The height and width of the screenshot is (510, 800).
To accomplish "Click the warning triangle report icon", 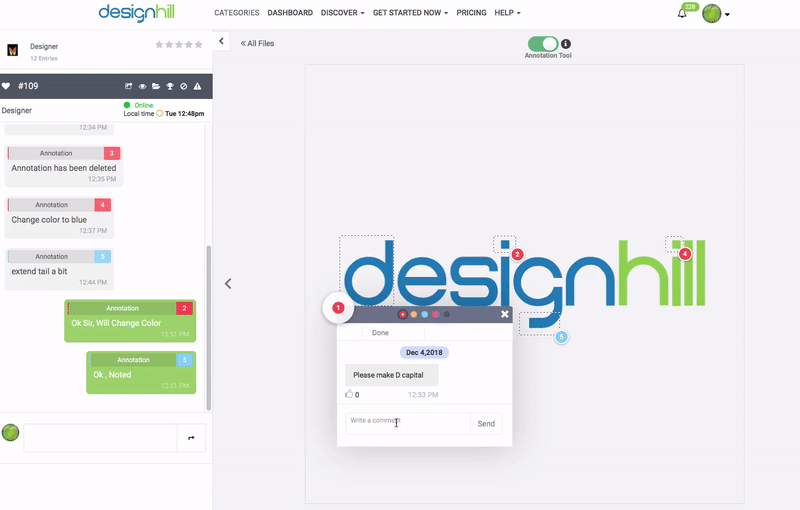I will pos(197,86).
